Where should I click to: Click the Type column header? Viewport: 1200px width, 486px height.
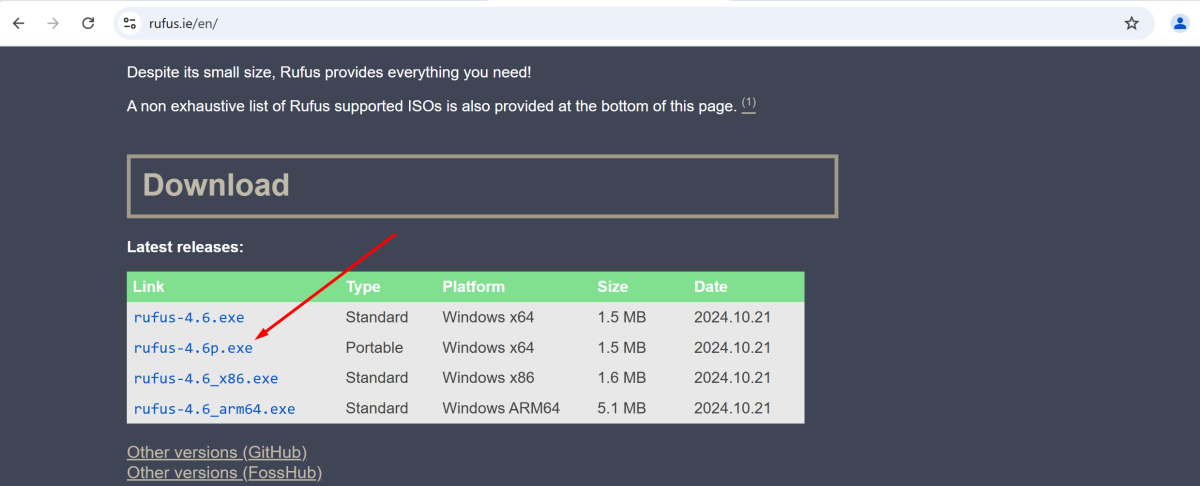pos(363,287)
